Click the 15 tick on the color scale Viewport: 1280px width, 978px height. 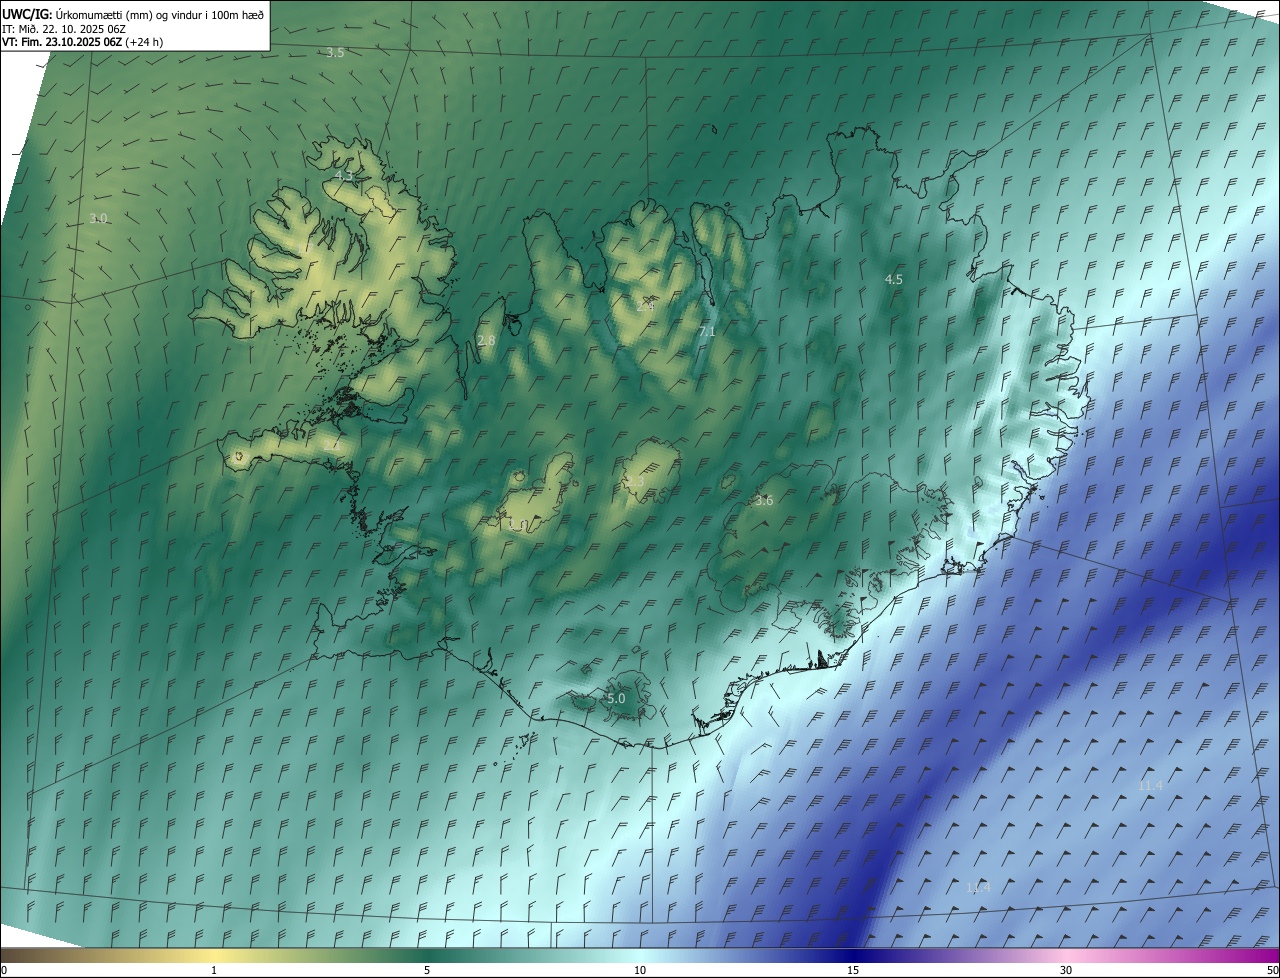(853, 970)
